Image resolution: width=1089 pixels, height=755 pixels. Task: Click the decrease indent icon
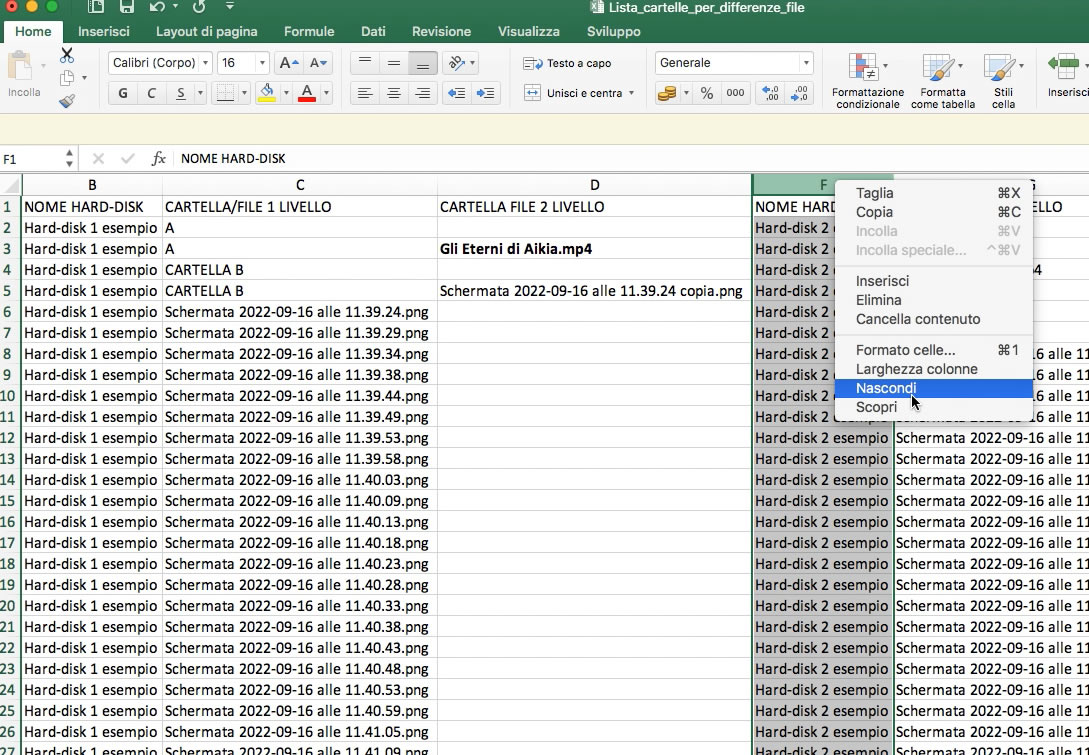456,93
